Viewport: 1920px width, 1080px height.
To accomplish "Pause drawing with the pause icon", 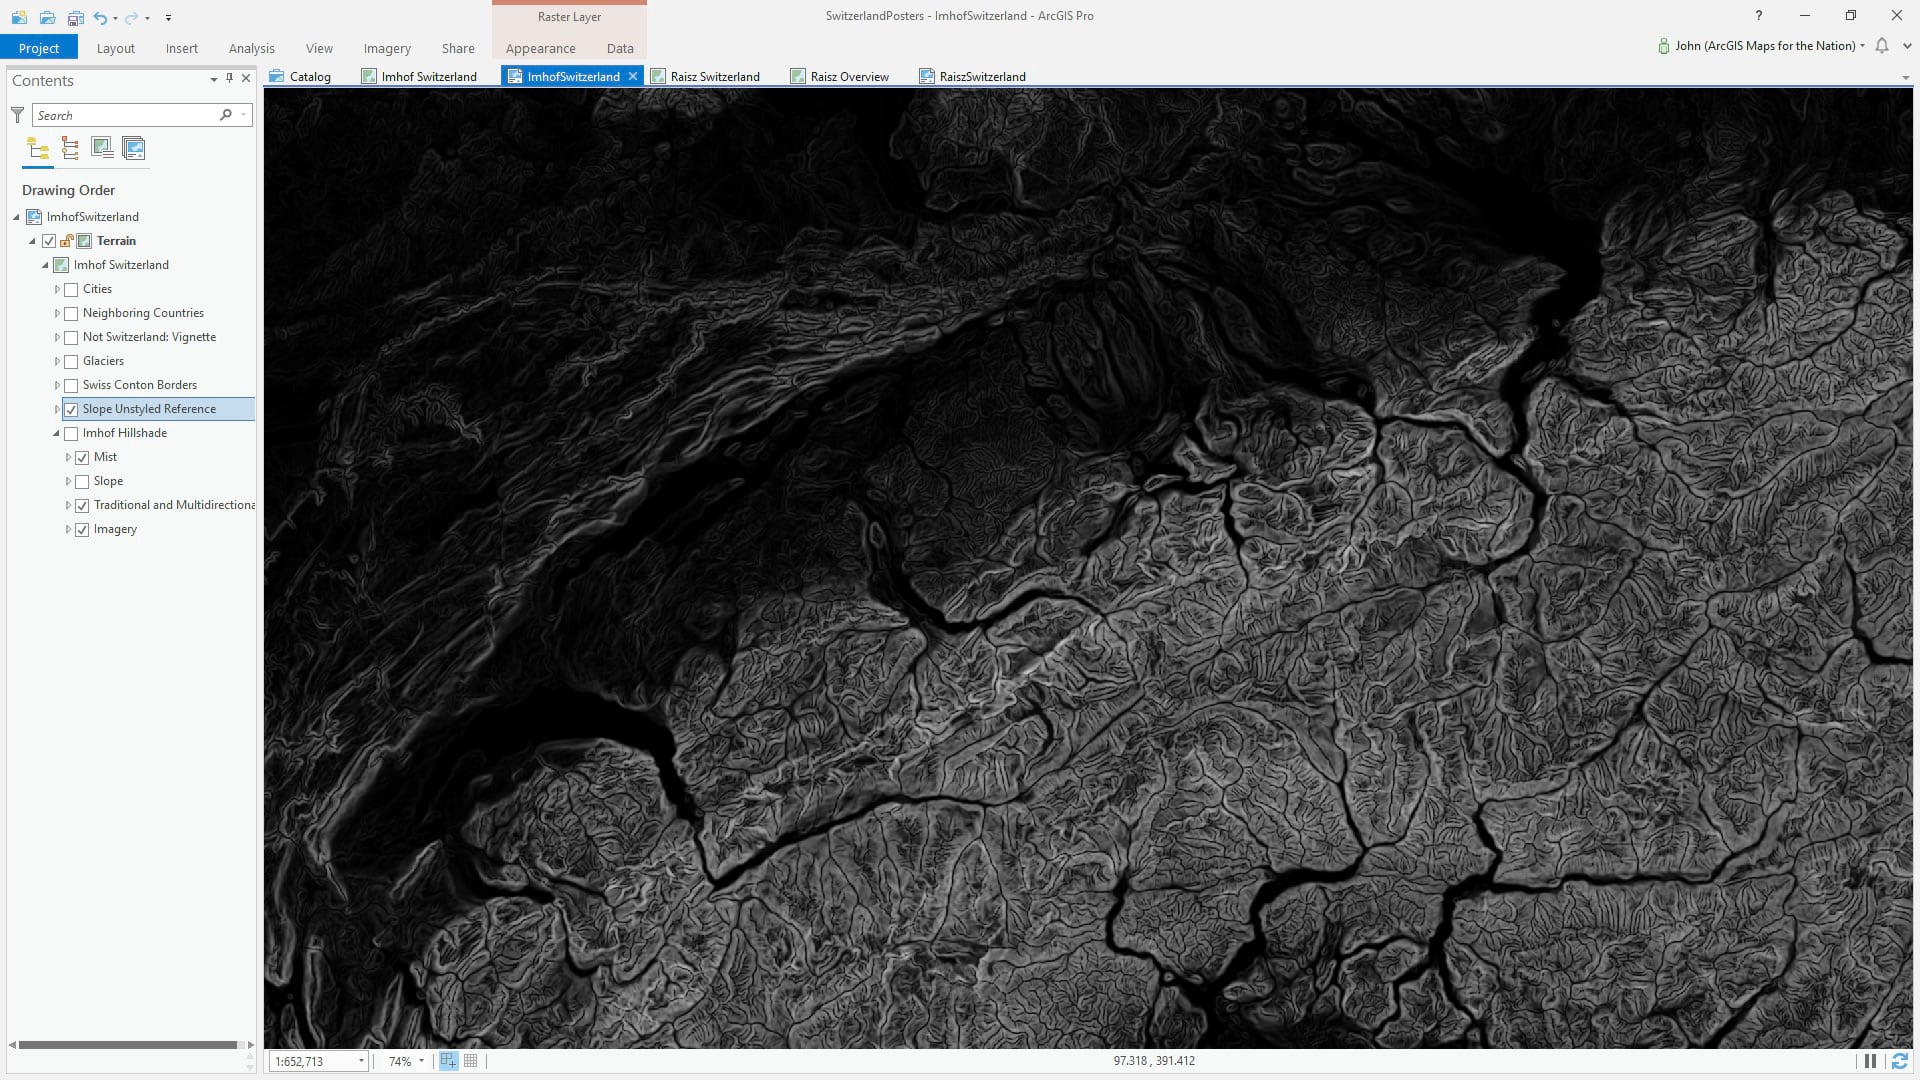I will (1870, 1061).
